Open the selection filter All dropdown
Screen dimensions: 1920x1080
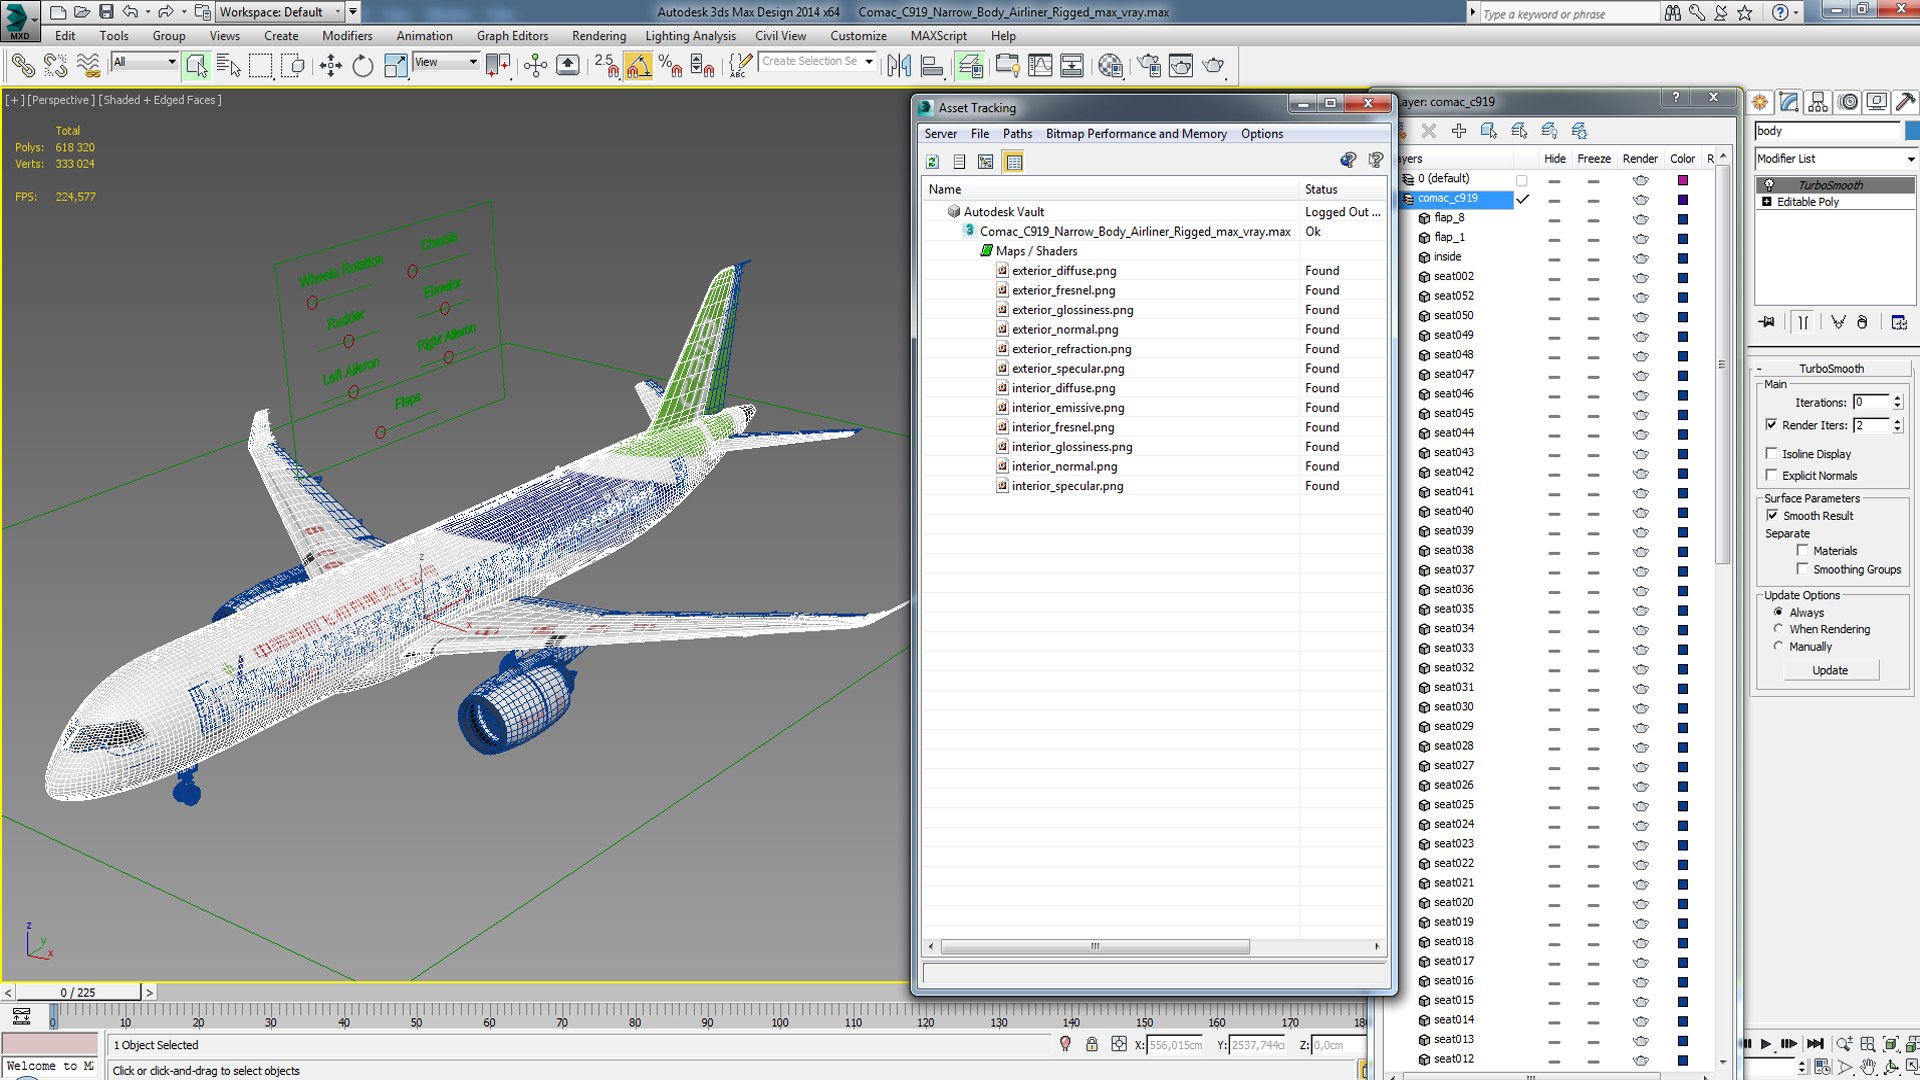(x=145, y=62)
